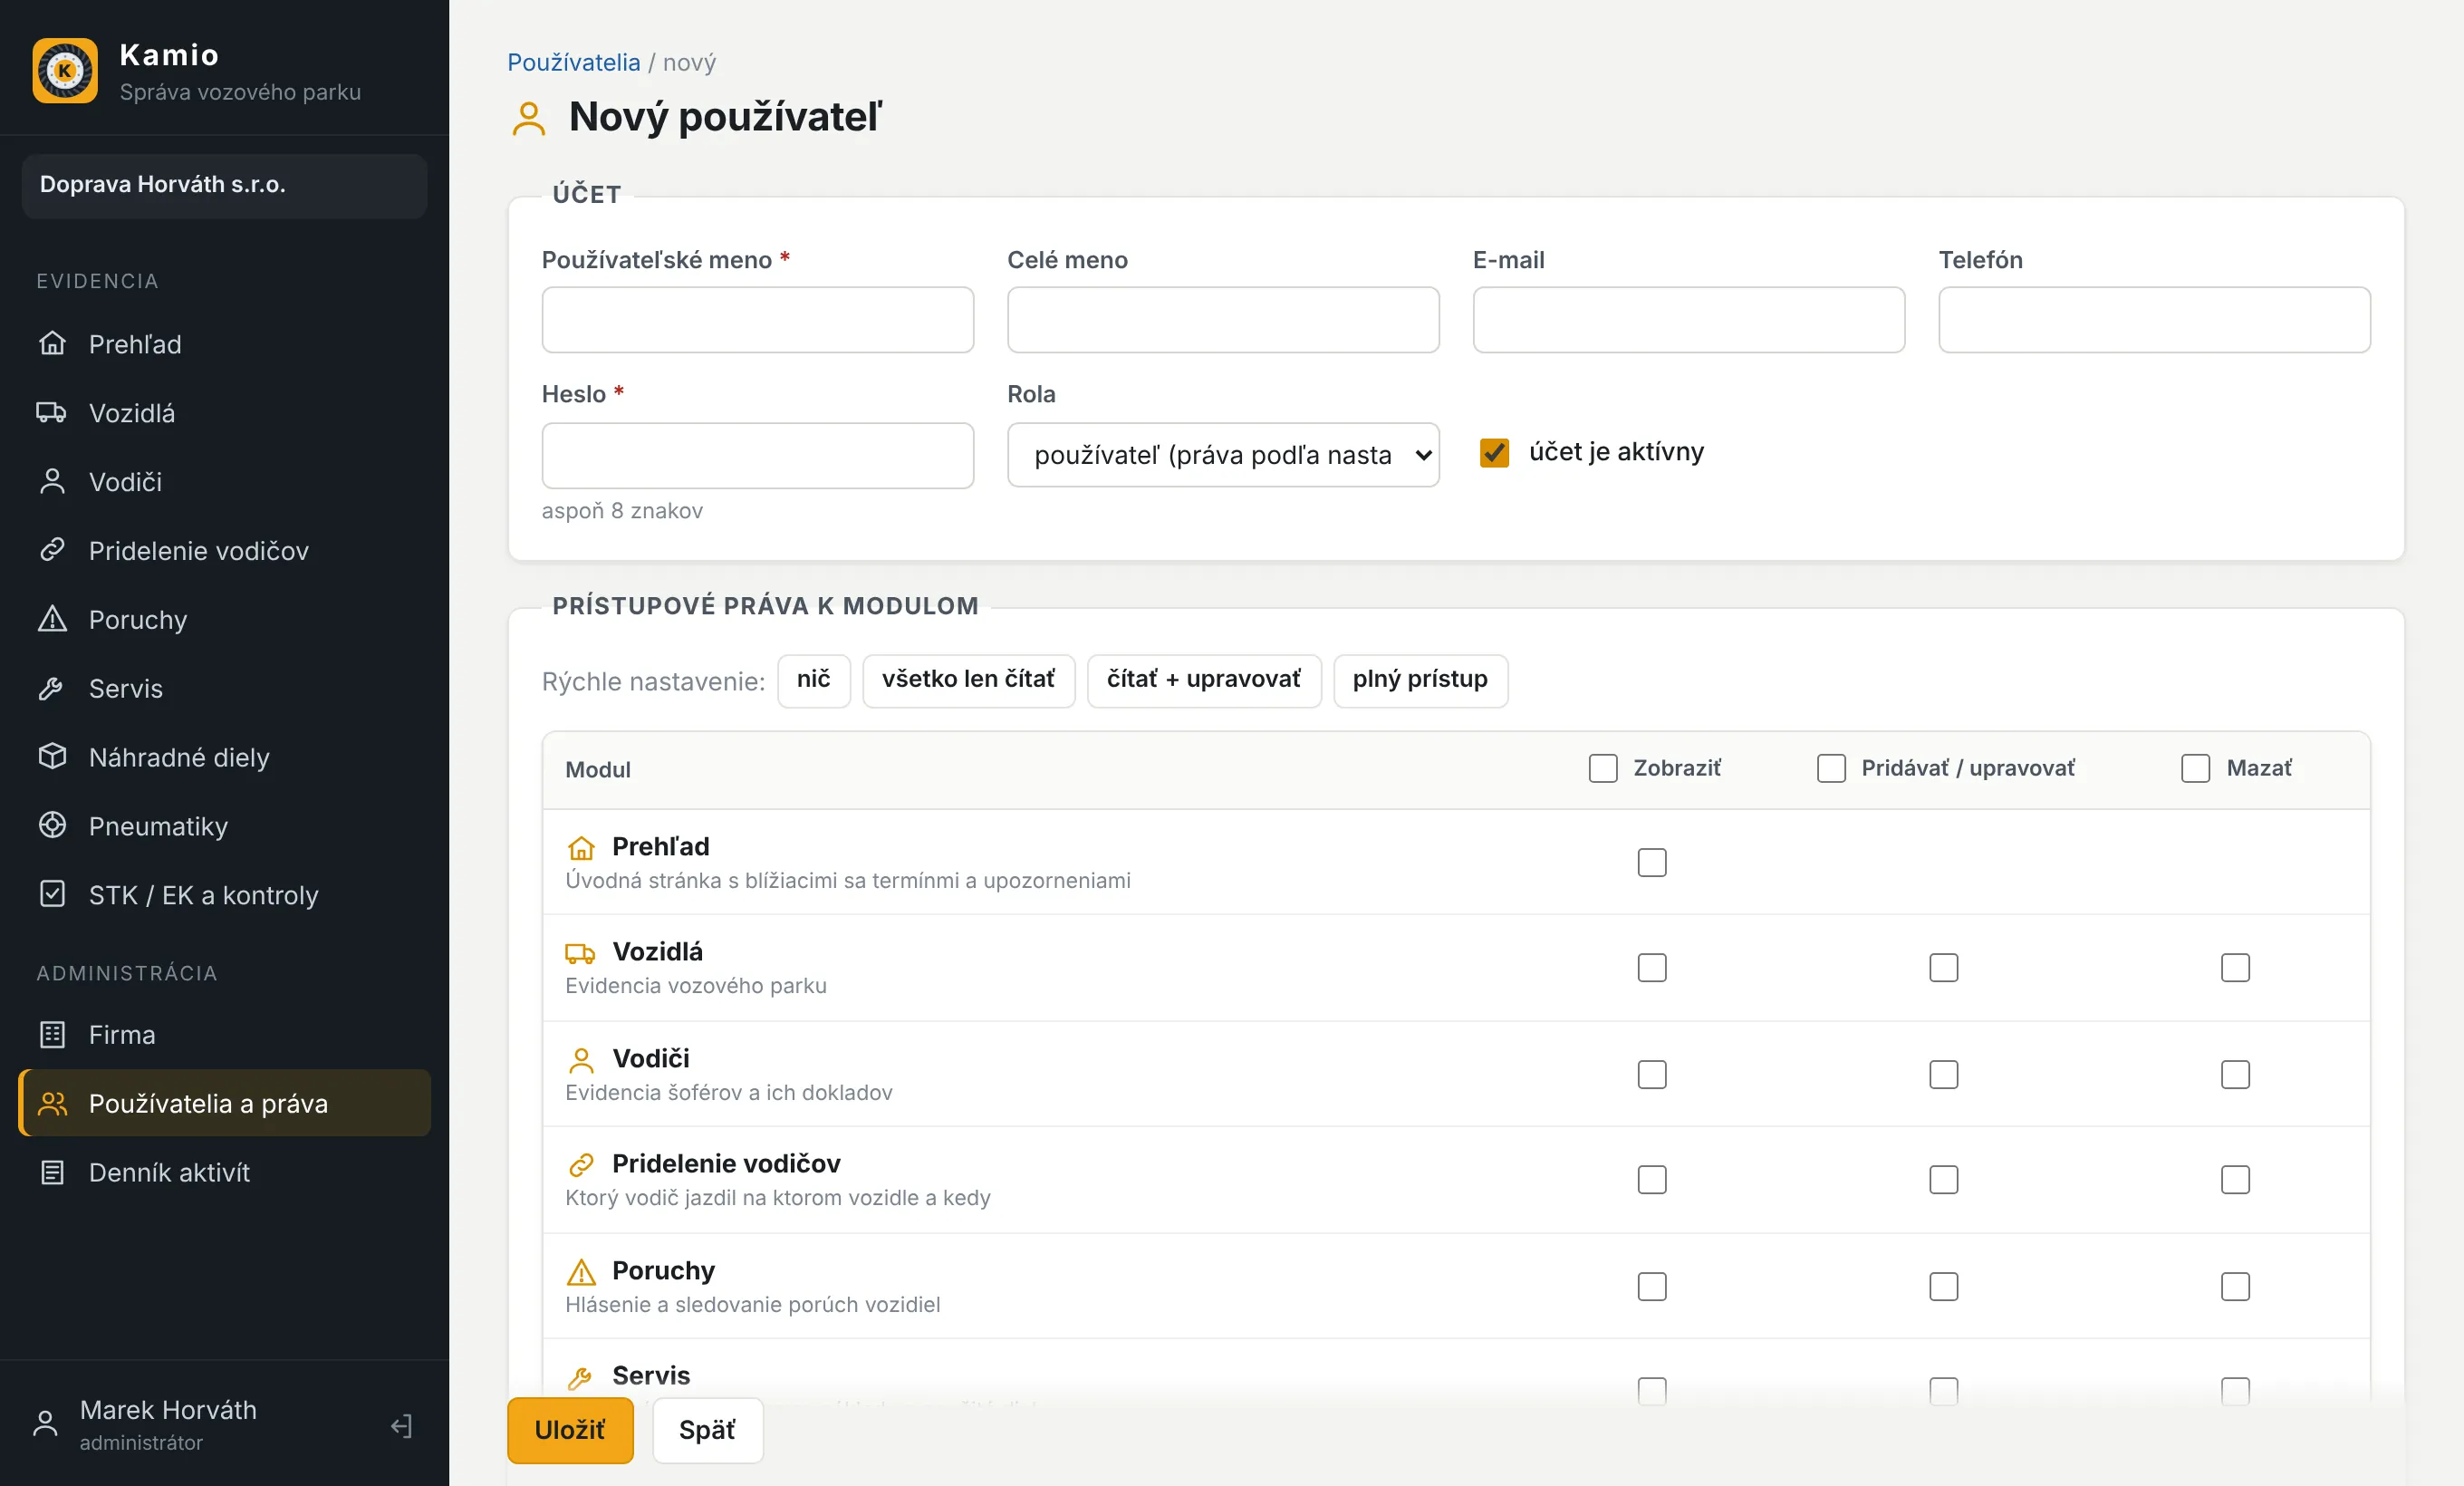The height and width of the screenshot is (1486, 2464).
Task: Open Denník aktivít via its log icon
Action: pyautogui.click(x=52, y=1173)
